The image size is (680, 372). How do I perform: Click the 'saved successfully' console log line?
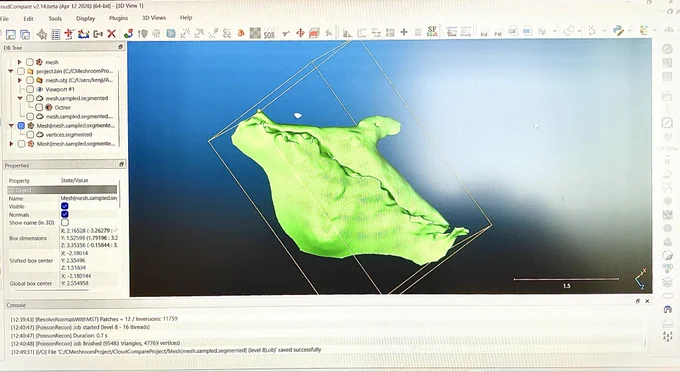pos(166,350)
